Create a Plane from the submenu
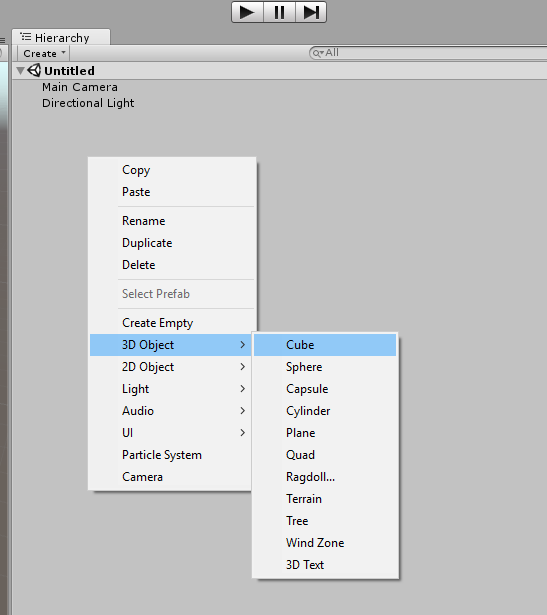 pos(325,433)
